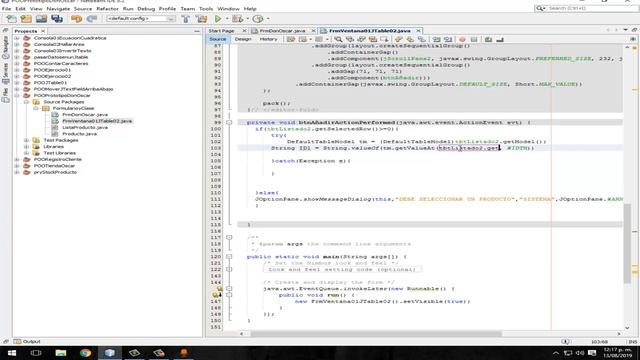This screenshot has width=640, height=360.
Task: Click the Stop Macro Recording icon
Action: tap(474, 39)
